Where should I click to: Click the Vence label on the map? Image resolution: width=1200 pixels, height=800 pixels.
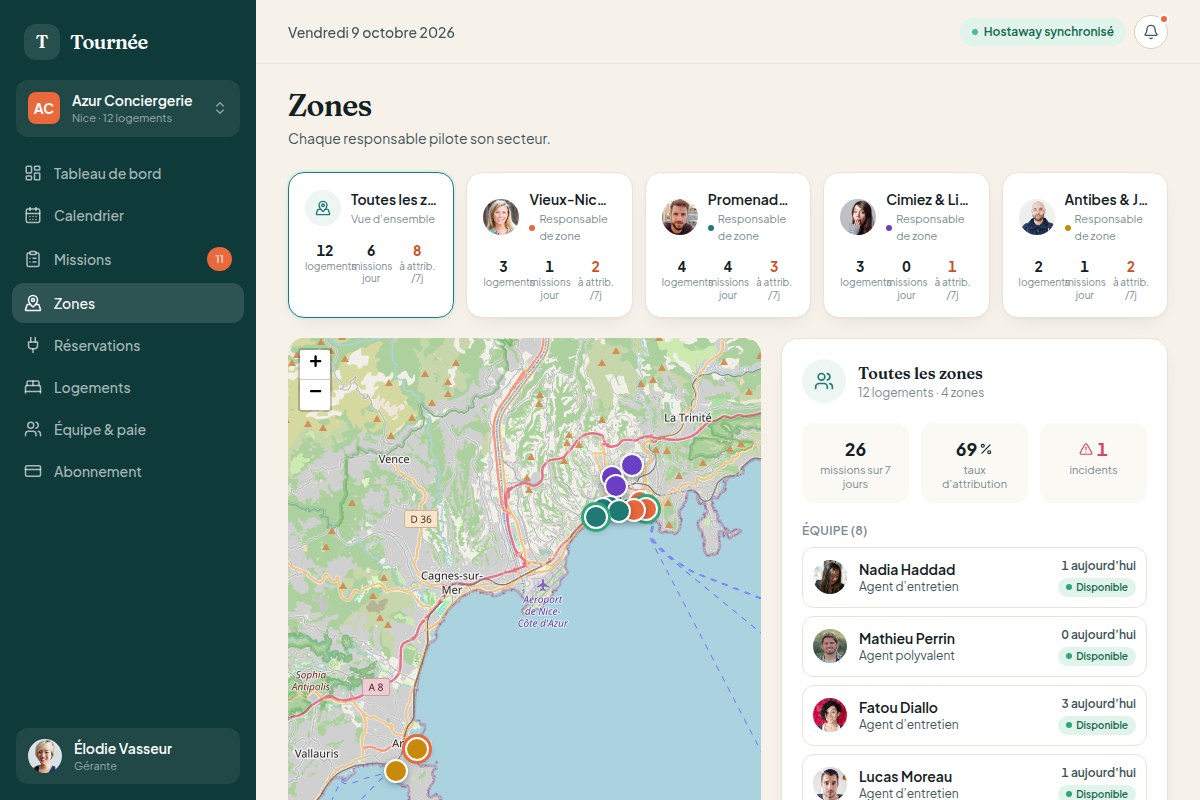pyautogui.click(x=394, y=459)
